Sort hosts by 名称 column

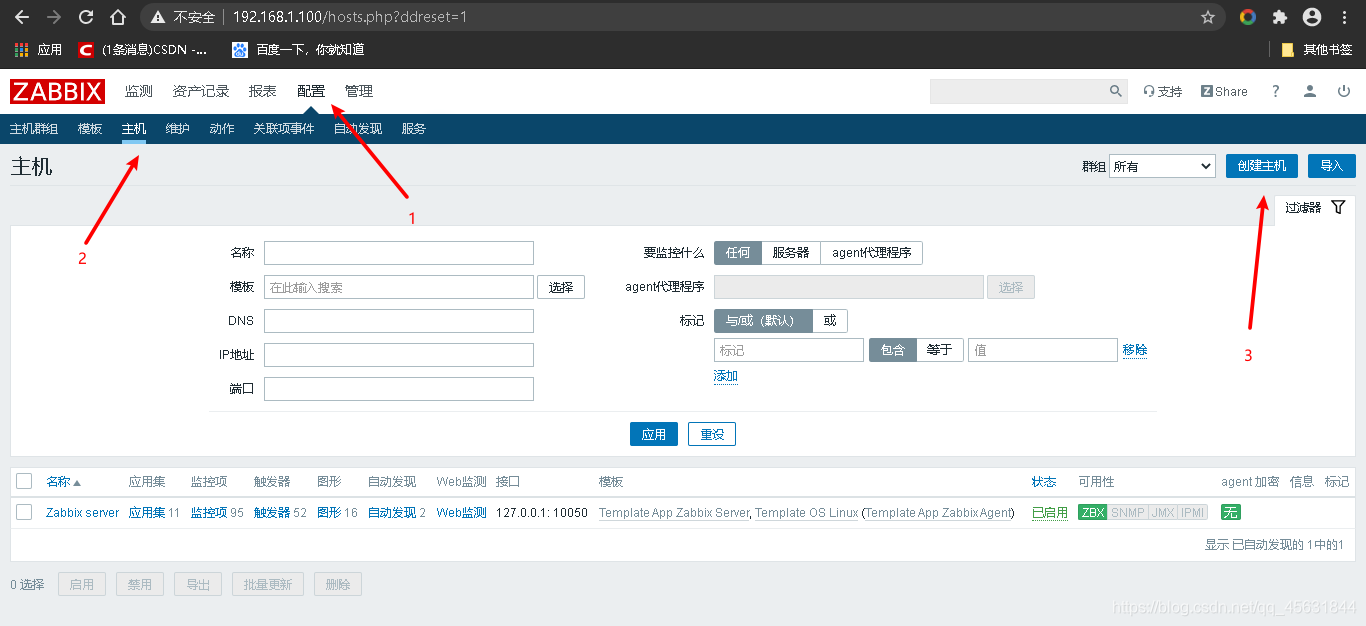click(x=63, y=481)
